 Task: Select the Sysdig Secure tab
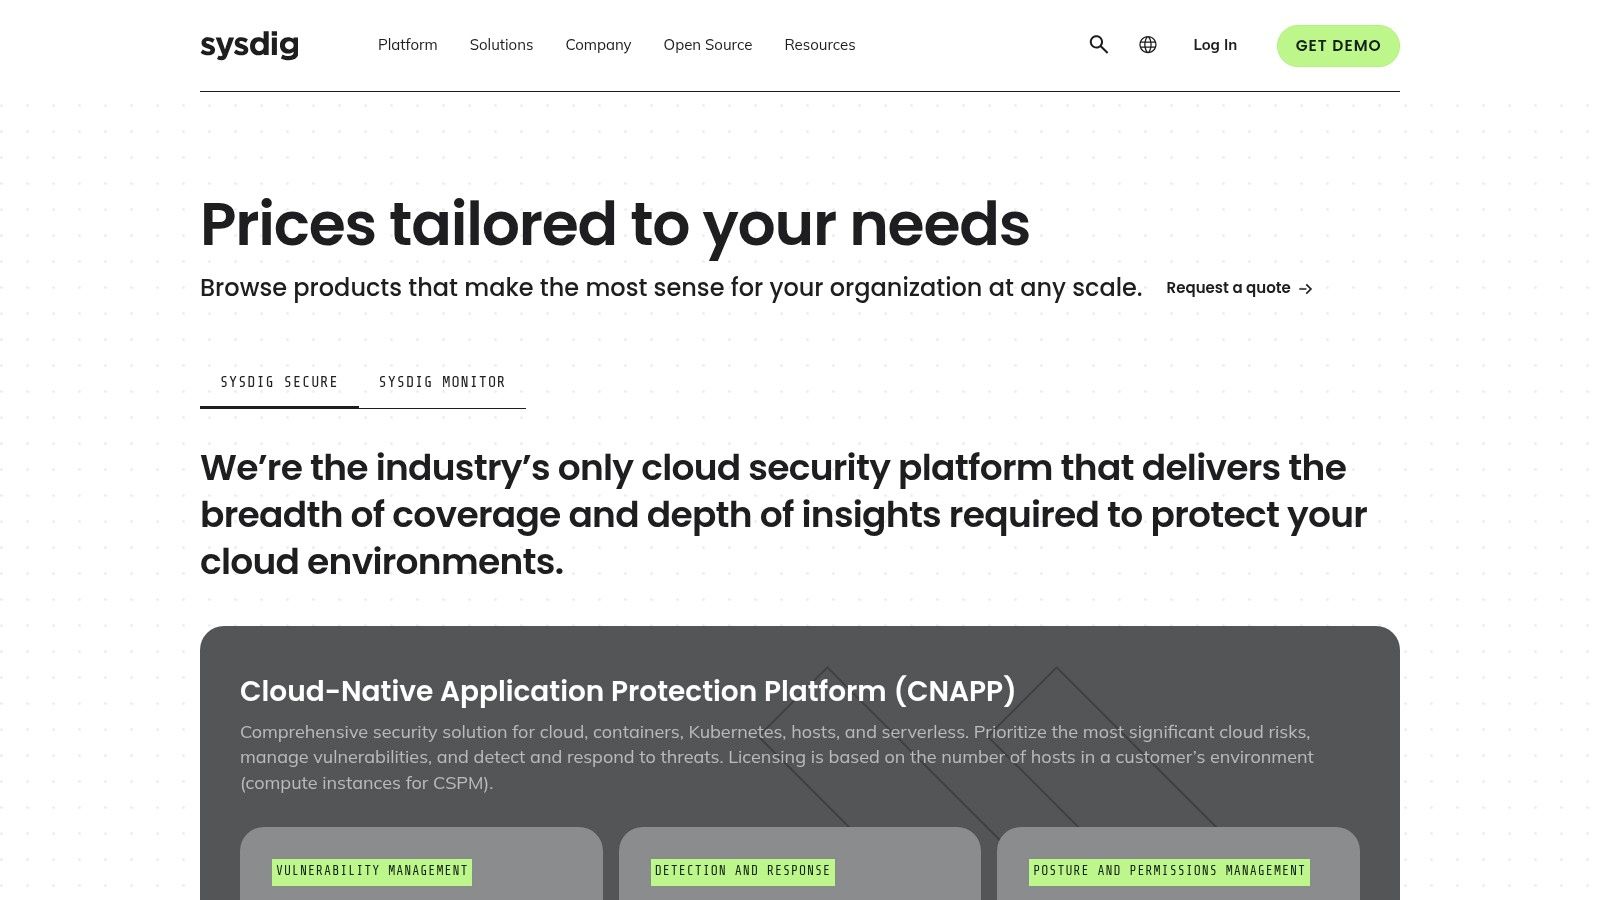pyautogui.click(x=279, y=382)
